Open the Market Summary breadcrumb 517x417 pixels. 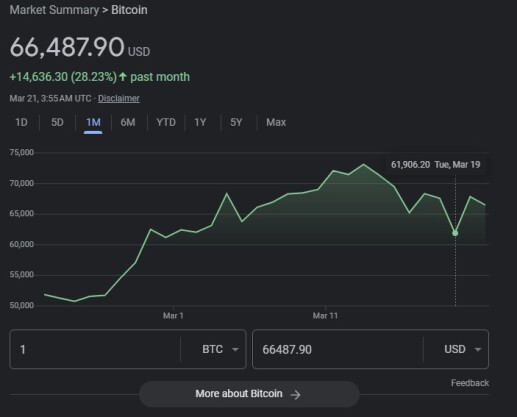coord(54,10)
